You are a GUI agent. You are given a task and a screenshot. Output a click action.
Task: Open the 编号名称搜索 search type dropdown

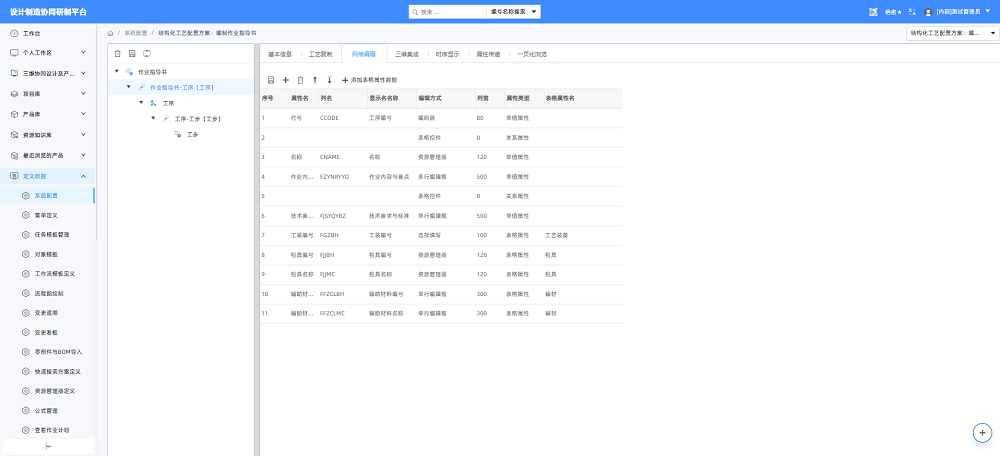513,11
